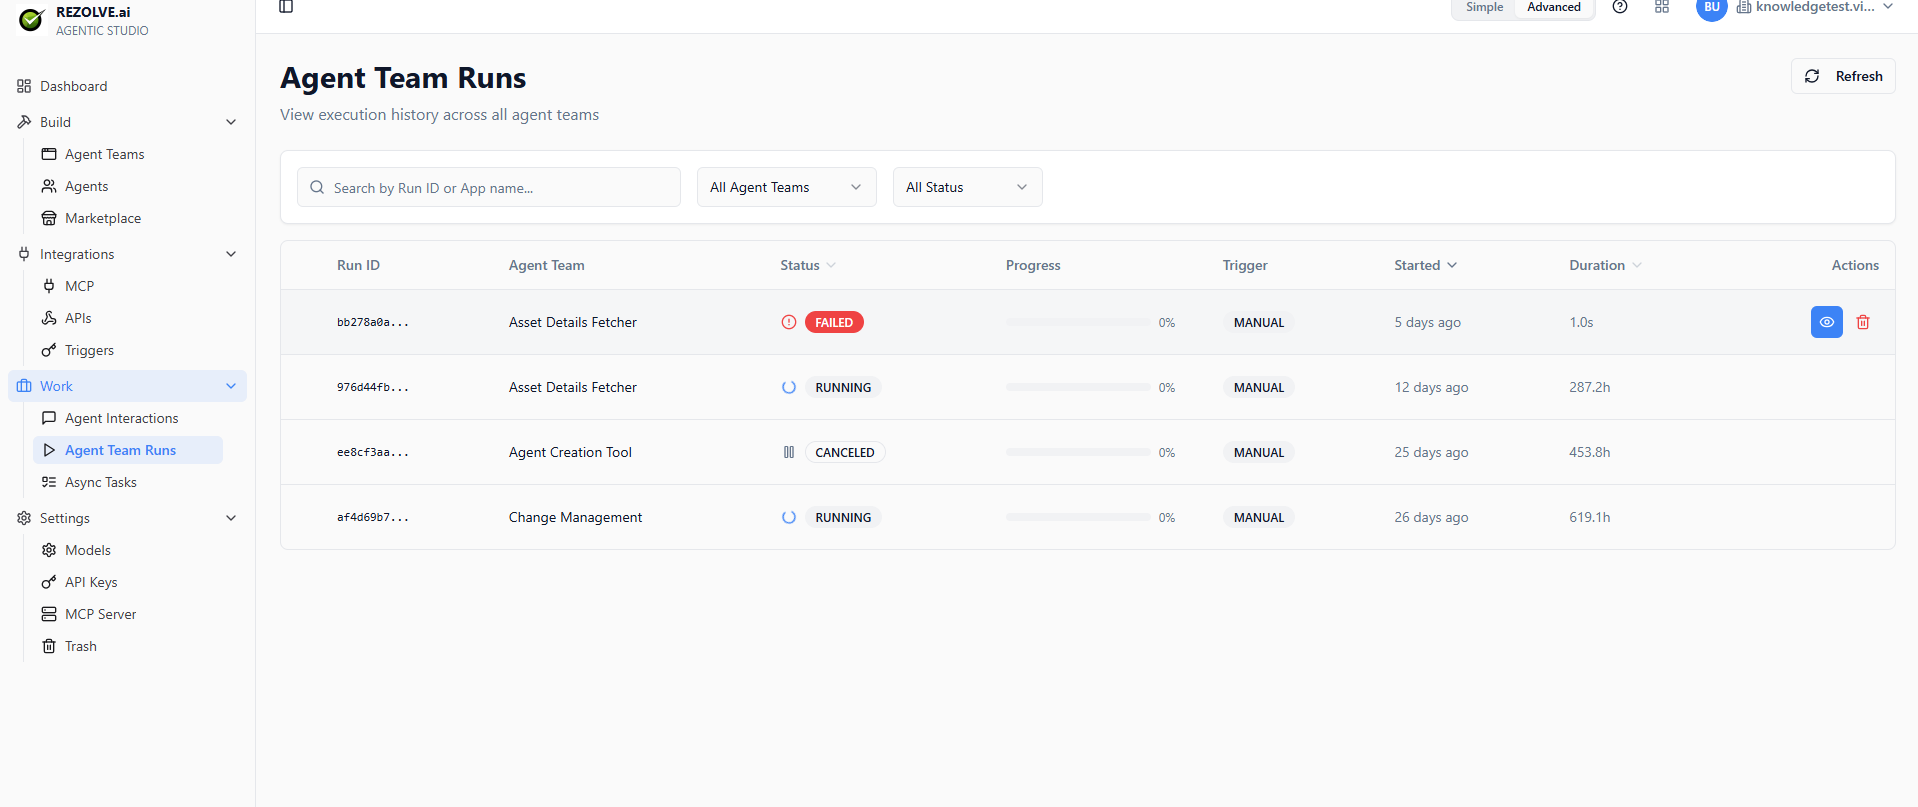The height and width of the screenshot is (807, 1918).
Task: Click the Agent Interactions chat icon
Action: click(49, 418)
